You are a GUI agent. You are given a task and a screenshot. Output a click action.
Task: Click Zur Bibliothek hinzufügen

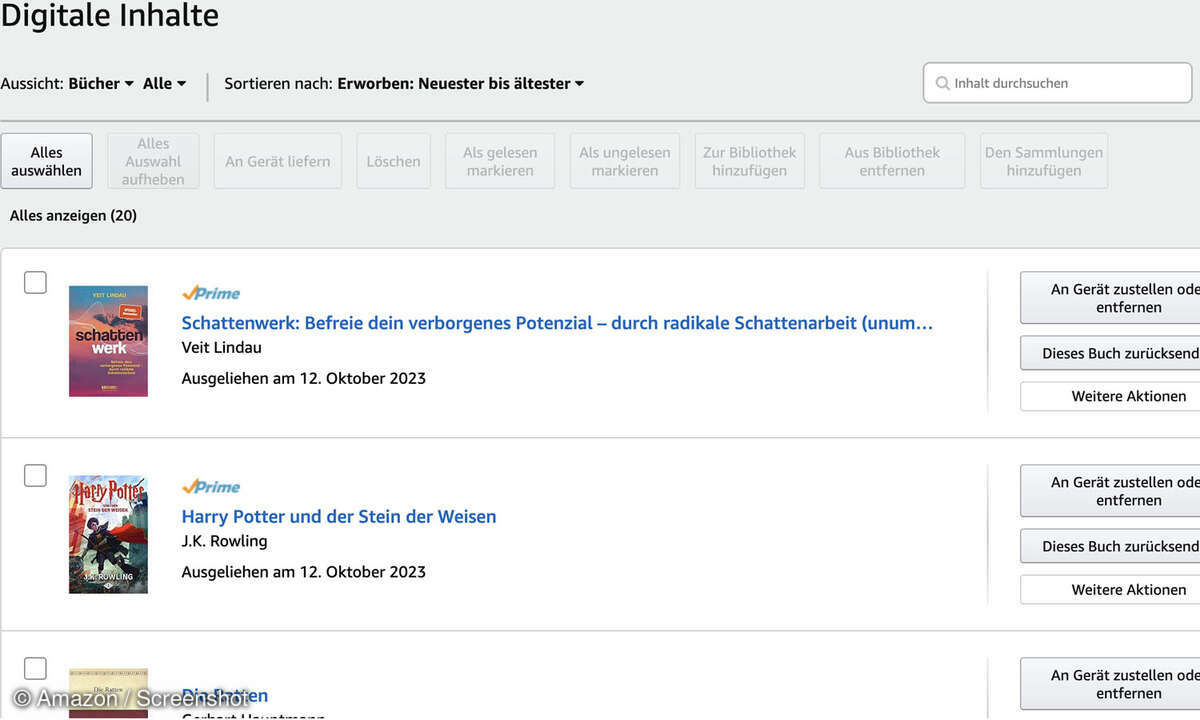click(x=750, y=161)
